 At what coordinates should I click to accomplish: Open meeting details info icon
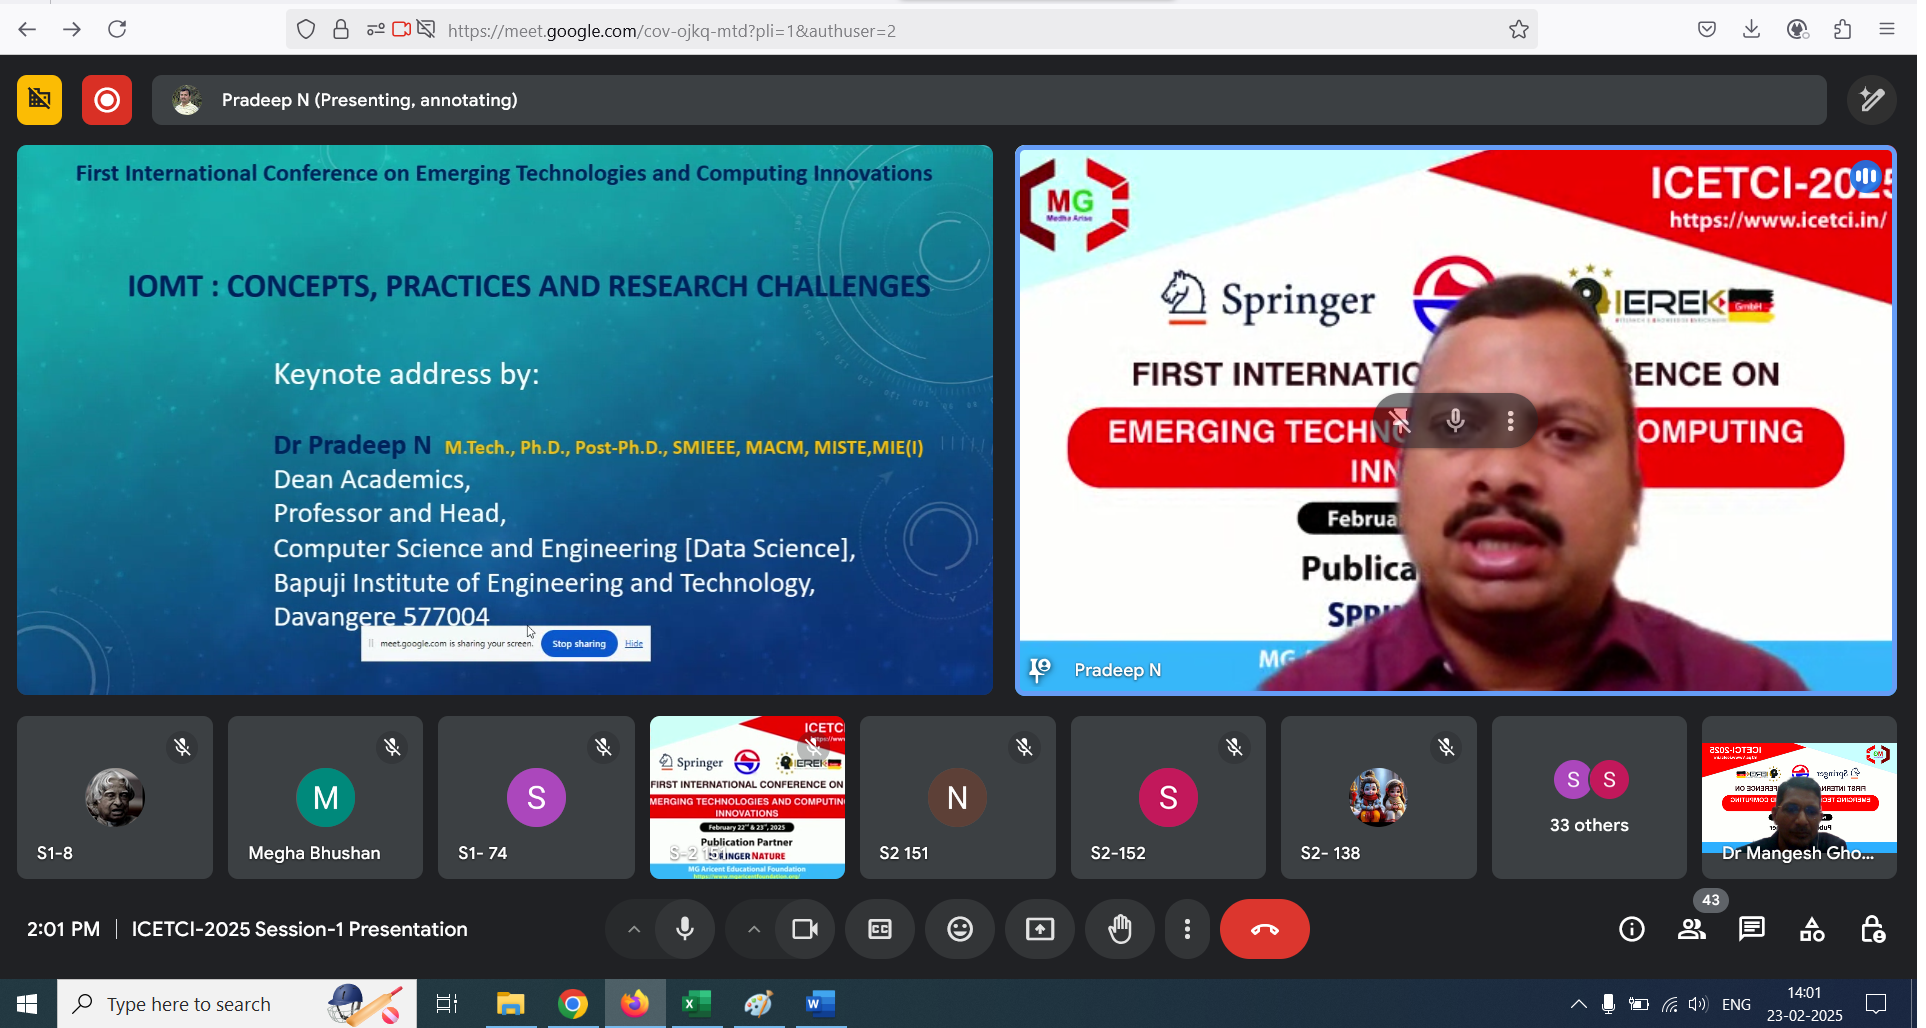coord(1631,930)
